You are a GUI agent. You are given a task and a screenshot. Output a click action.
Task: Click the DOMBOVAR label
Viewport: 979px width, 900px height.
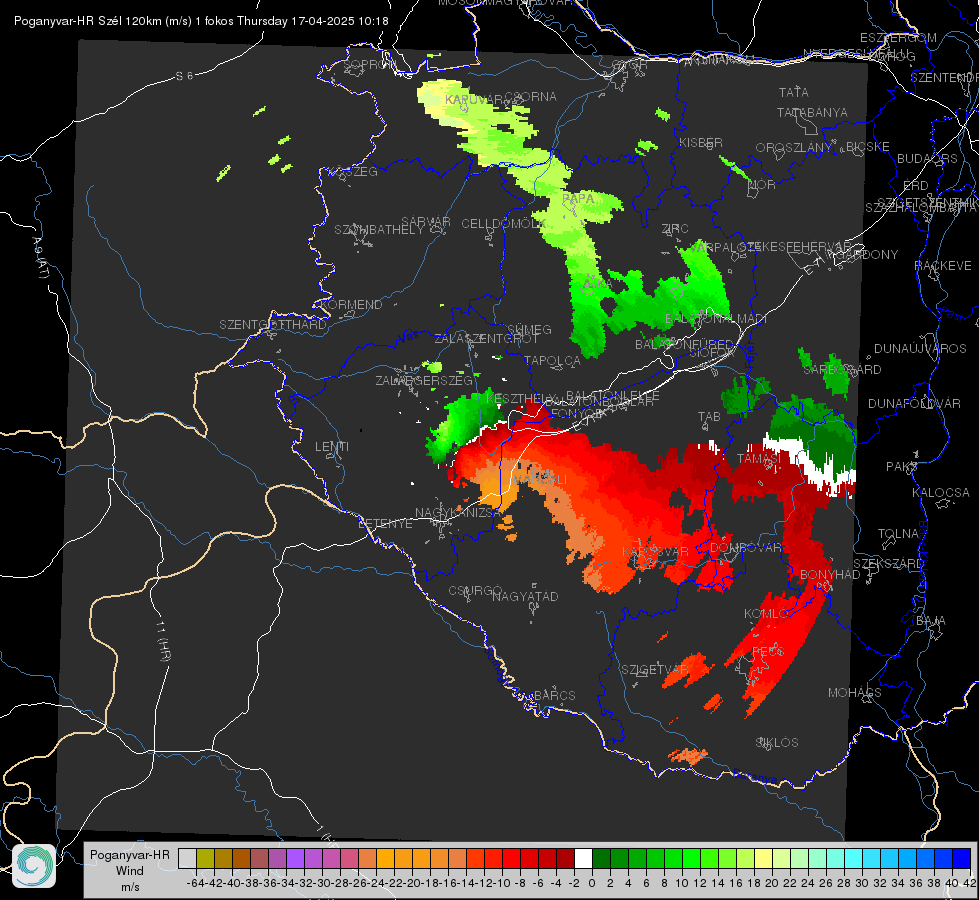pos(745,548)
